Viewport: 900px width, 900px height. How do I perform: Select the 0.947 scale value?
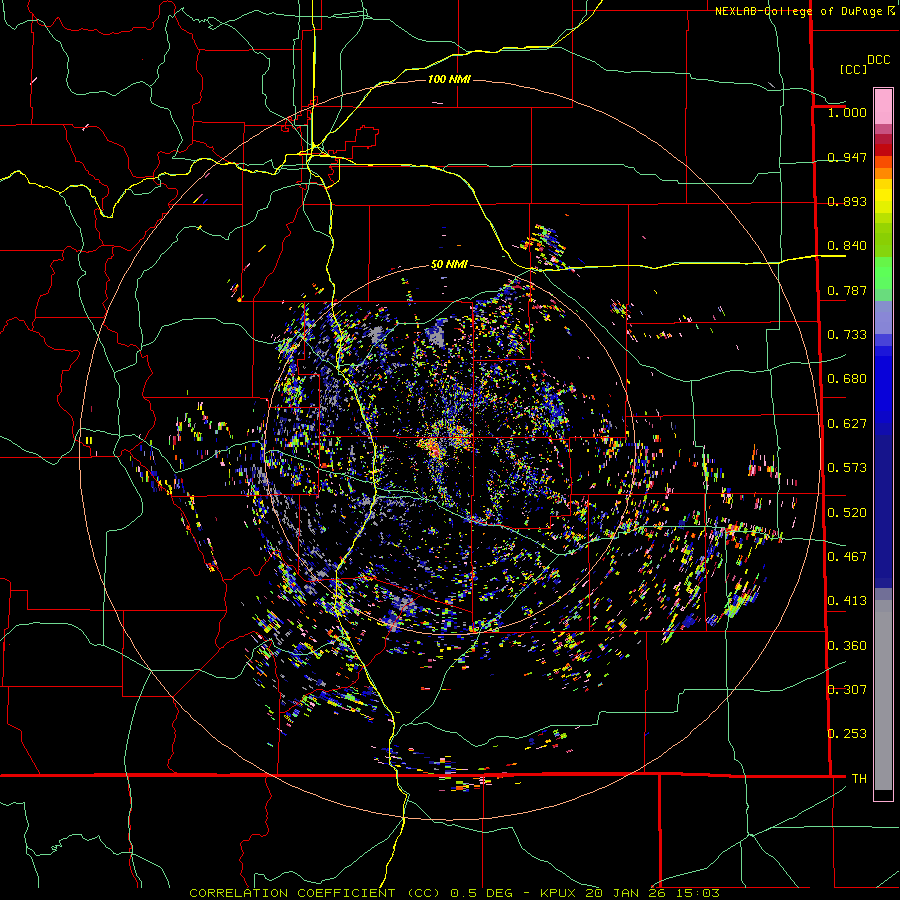coord(847,157)
